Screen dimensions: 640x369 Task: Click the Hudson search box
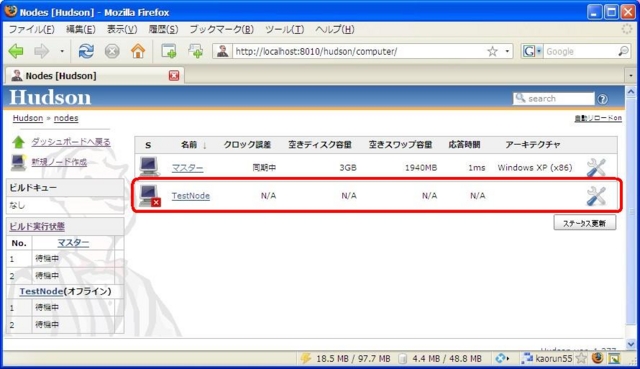[x=553, y=98]
